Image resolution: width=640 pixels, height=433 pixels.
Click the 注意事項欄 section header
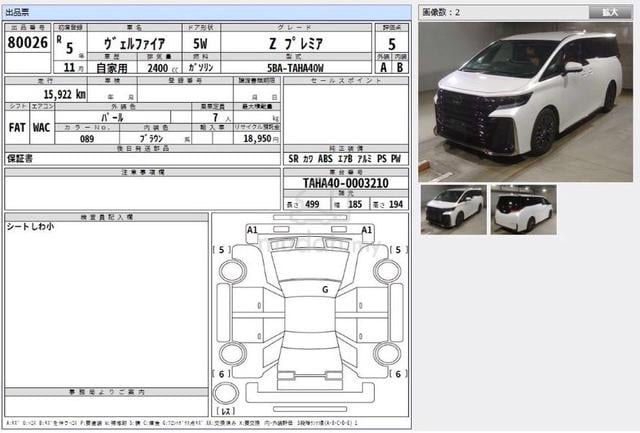tap(142, 173)
